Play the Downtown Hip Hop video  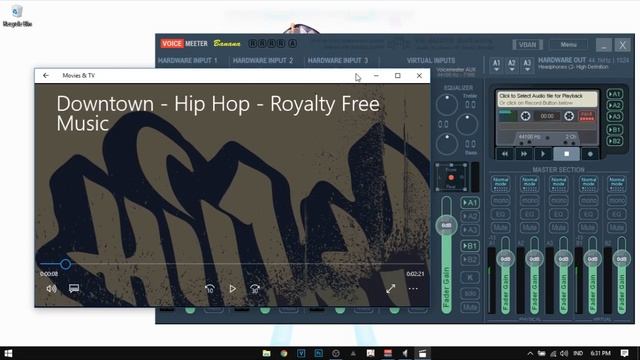232,289
